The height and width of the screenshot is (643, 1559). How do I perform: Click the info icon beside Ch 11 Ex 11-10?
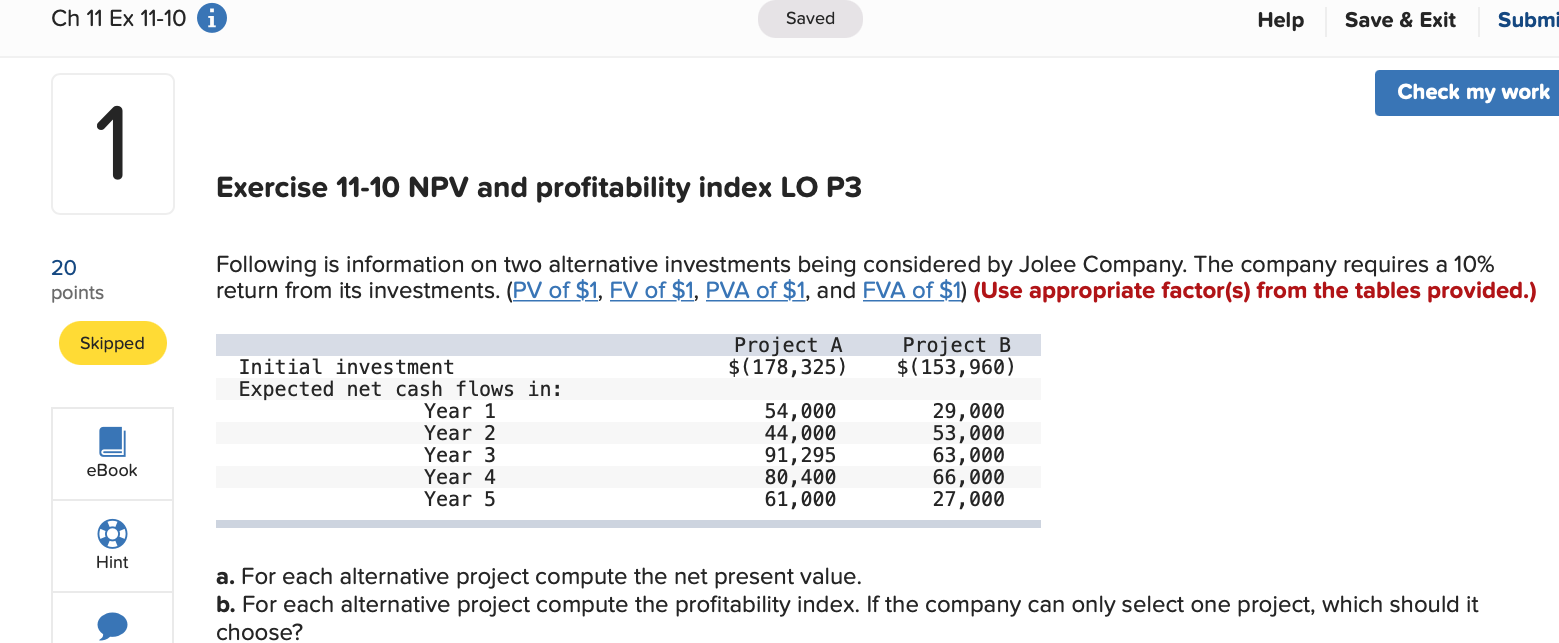click(212, 19)
